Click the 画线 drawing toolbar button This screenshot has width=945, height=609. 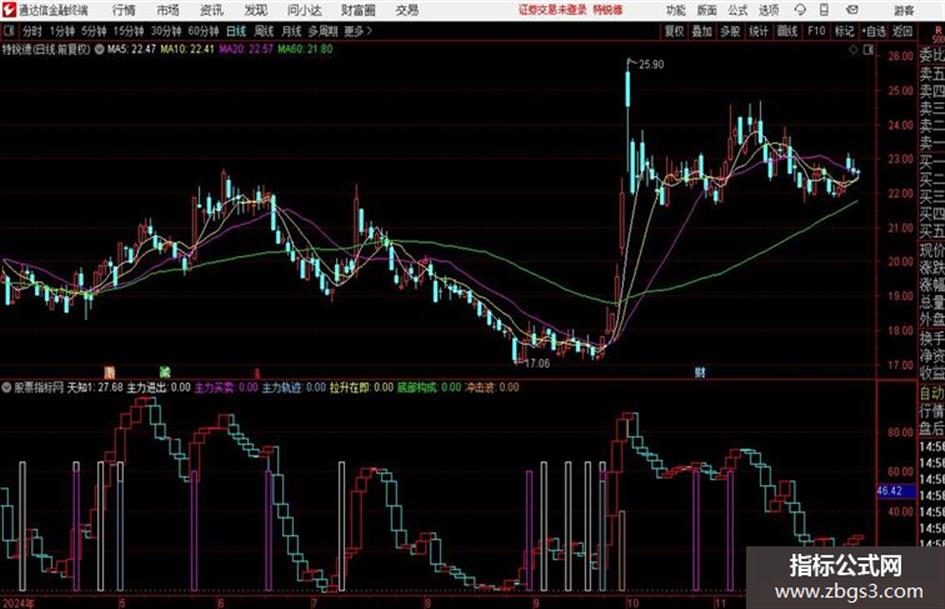tap(788, 31)
